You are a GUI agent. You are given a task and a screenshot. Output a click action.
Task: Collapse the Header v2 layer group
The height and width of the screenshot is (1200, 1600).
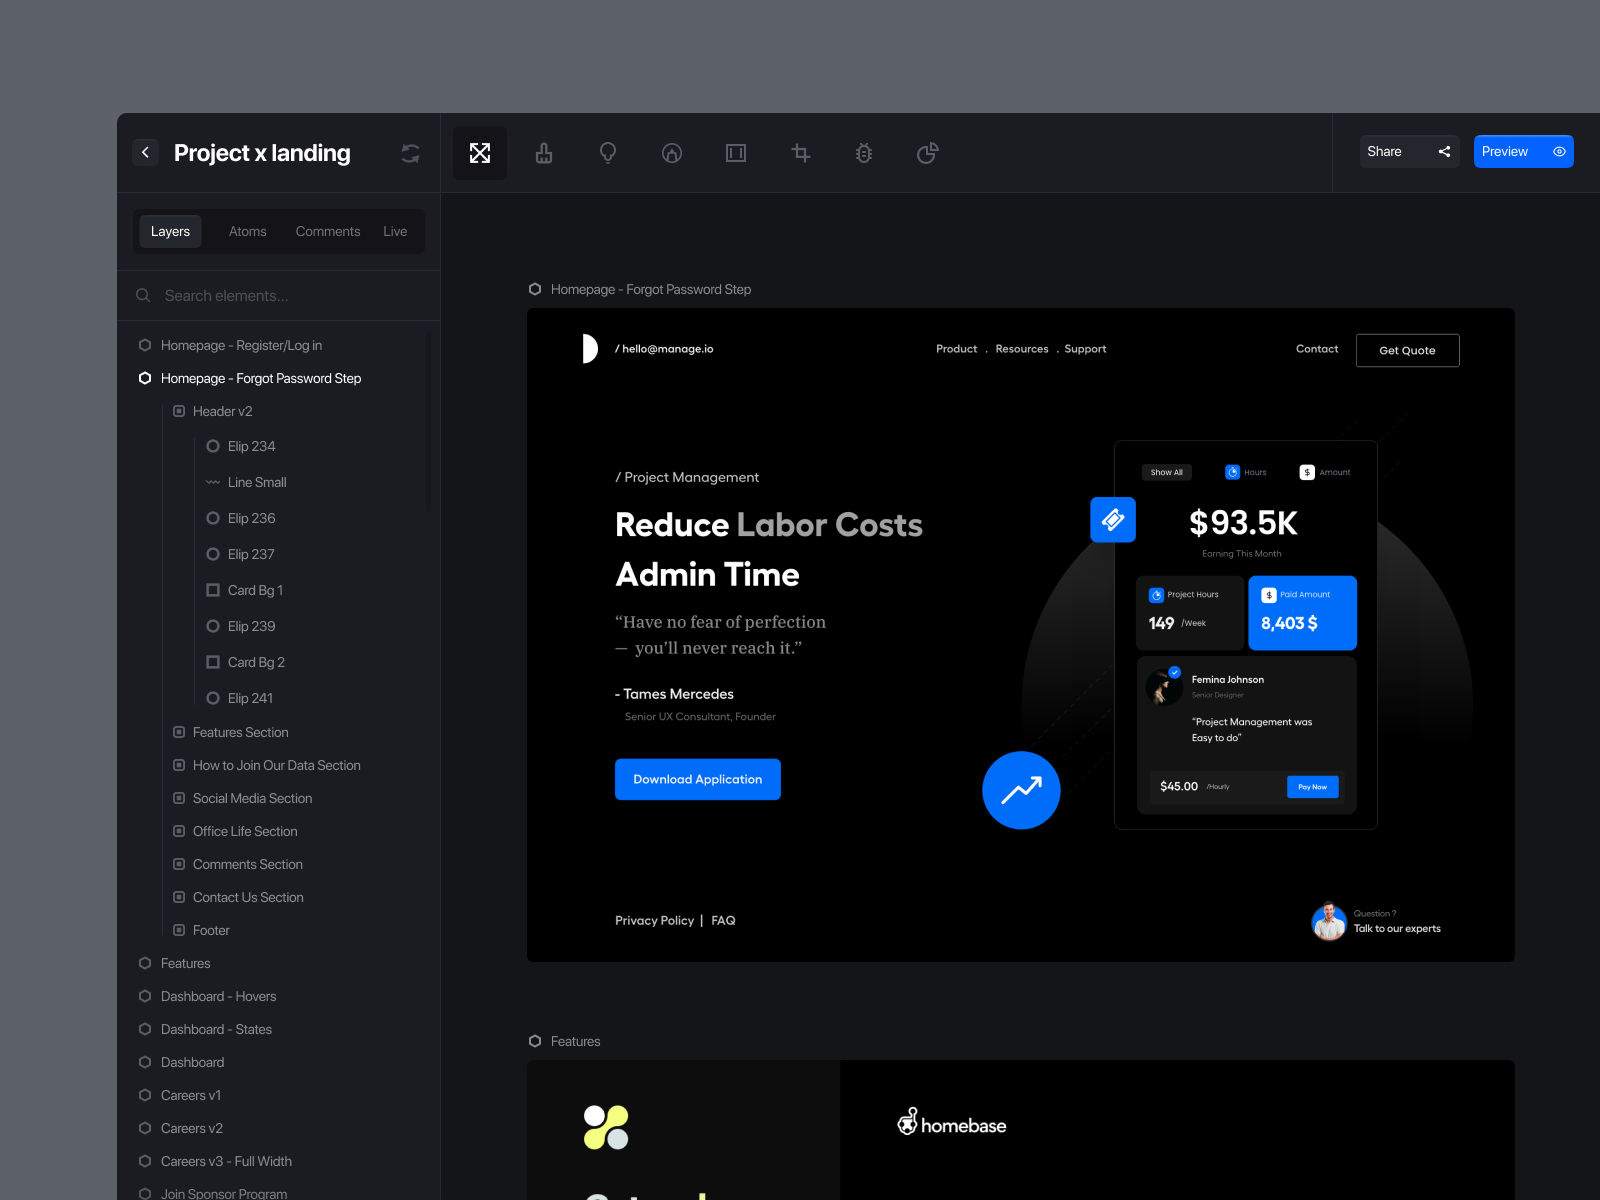pos(179,411)
